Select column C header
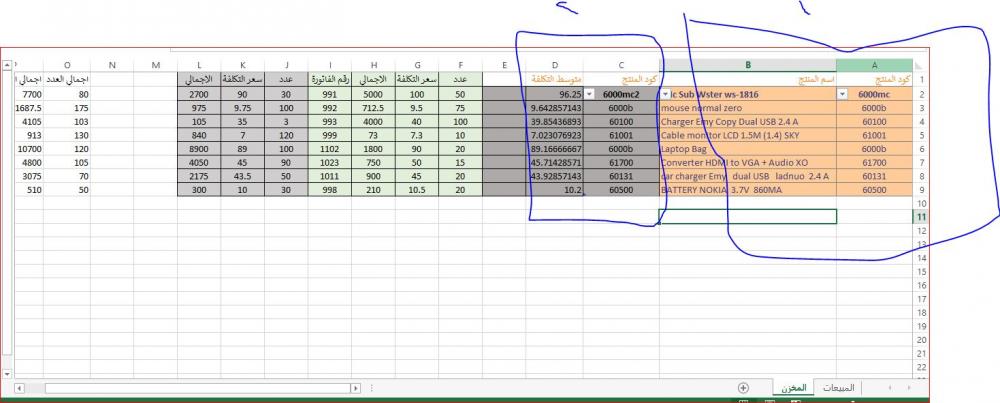This screenshot has width=1000, height=403. (x=621, y=65)
